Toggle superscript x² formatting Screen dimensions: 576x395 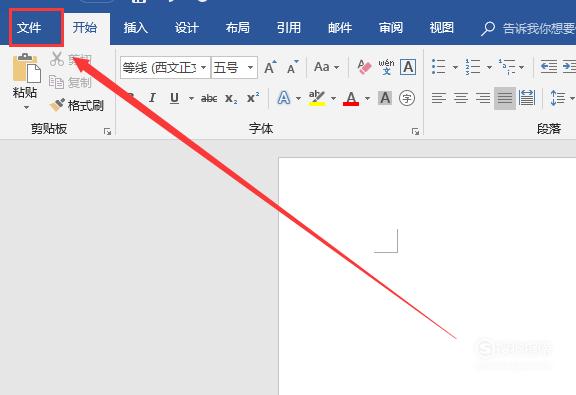click(253, 98)
